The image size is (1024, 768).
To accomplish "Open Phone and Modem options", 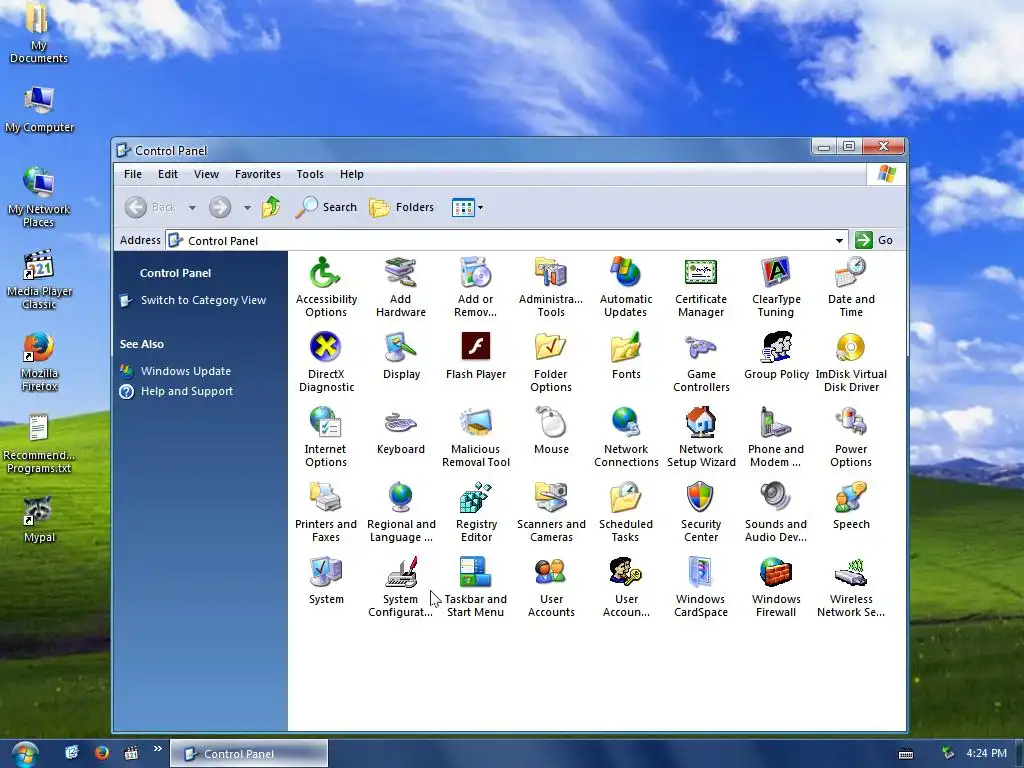I will coord(776,437).
